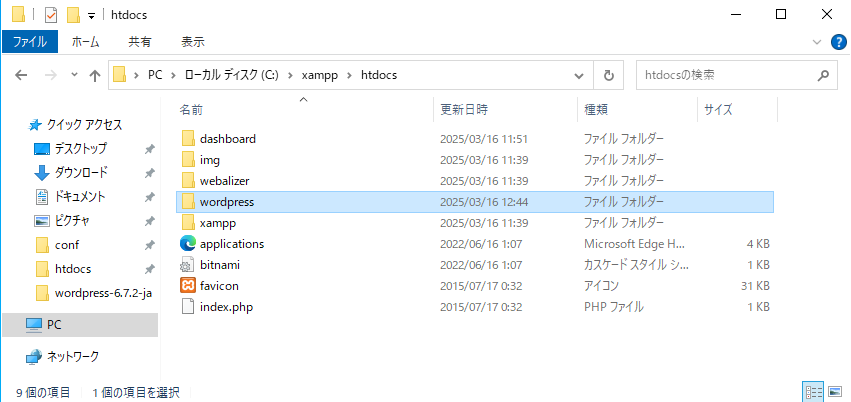The width and height of the screenshot is (851, 402).
Task: Refresh the htdocs folder view
Action: 608,74
